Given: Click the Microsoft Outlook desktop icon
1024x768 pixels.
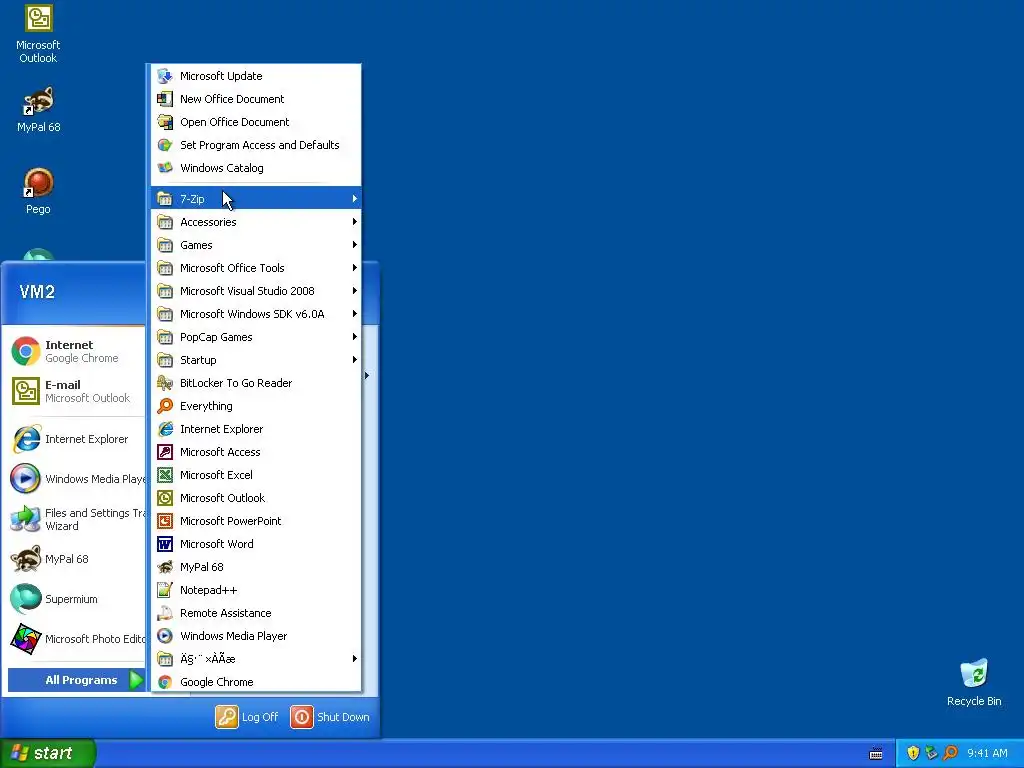Looking at the screenshot, I should pyautogui.click(x=38, y=34).
